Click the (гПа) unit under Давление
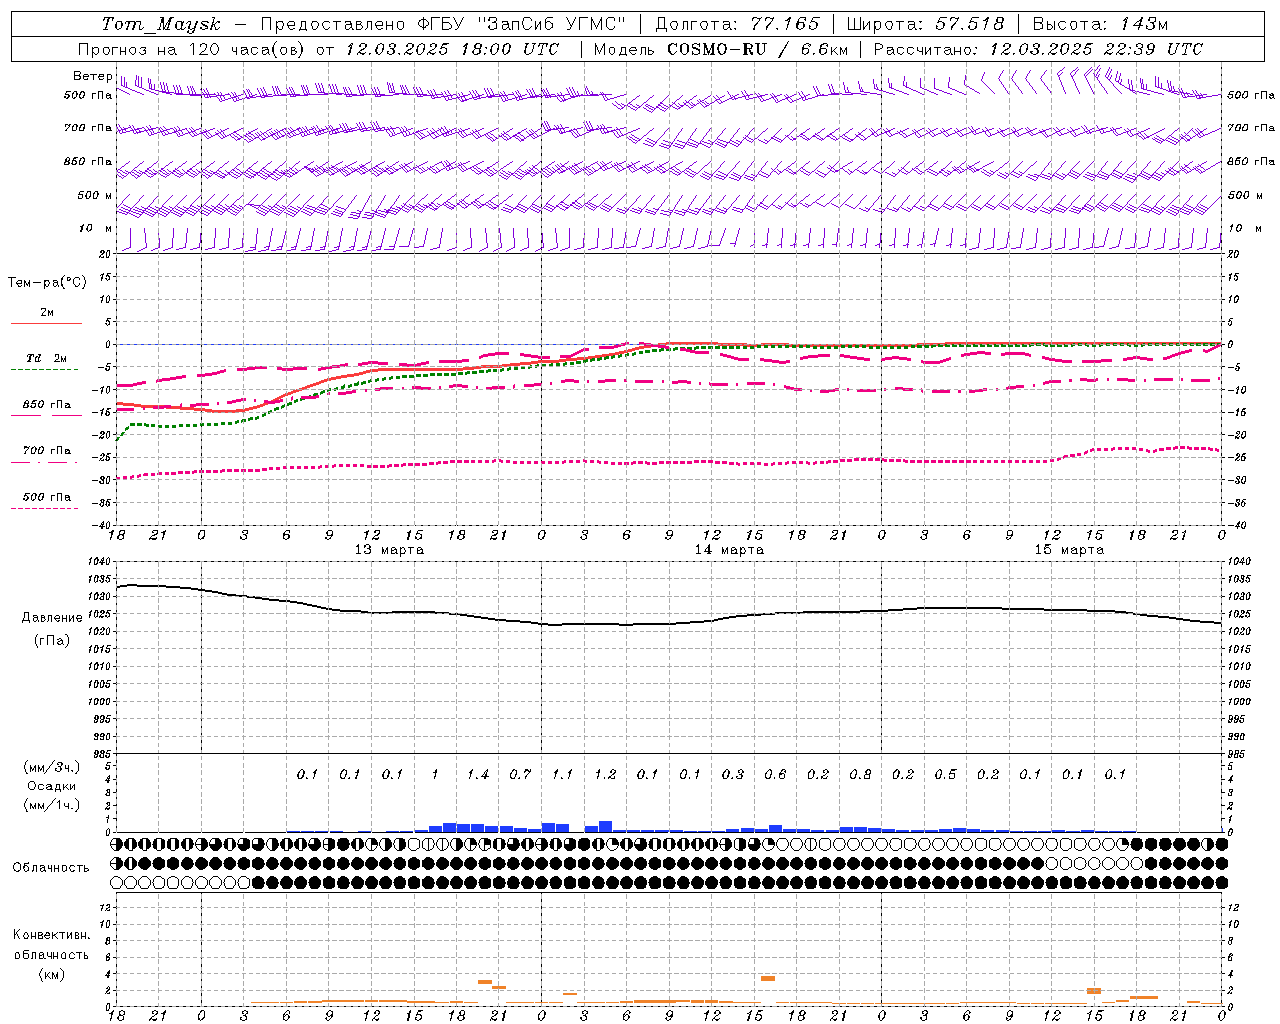 click(52, 640)
